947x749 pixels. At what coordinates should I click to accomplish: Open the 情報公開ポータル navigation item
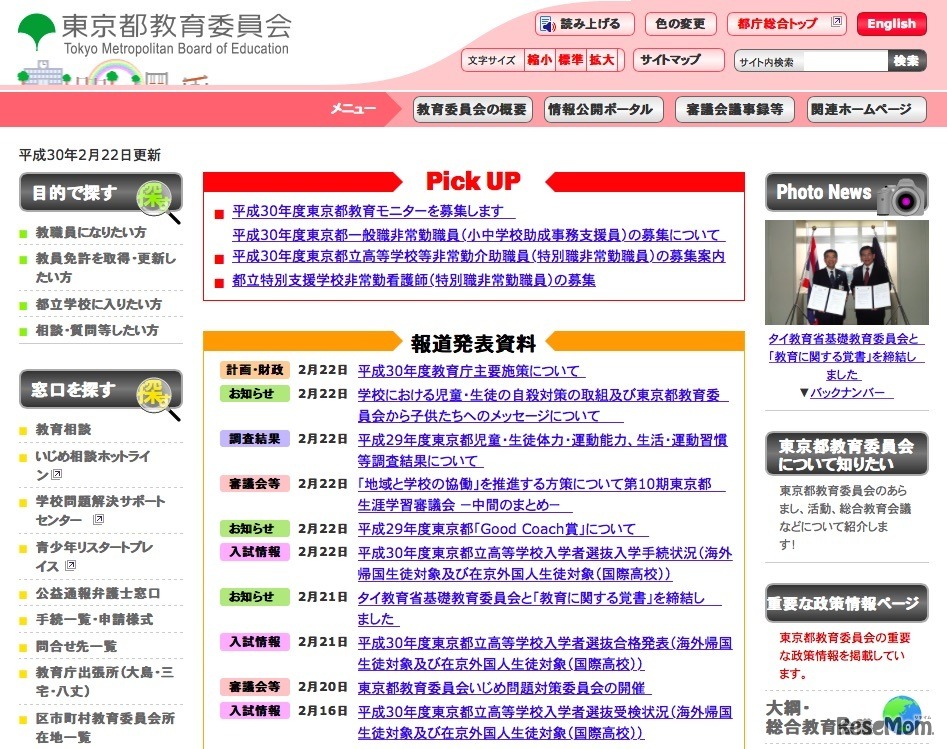[x=603, y=110]
